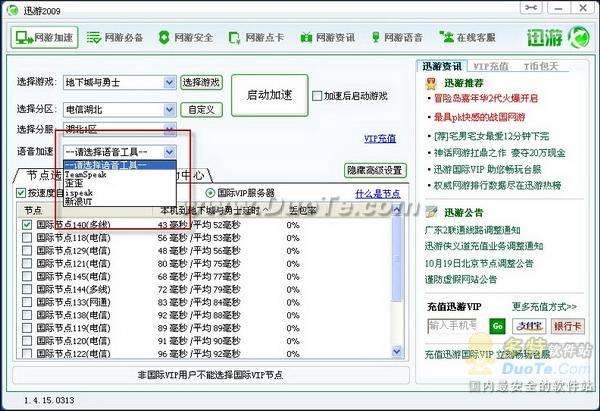Pay via the 支付宝 button
The height and width of the screenshot is (411, 600).
(529, 326)
